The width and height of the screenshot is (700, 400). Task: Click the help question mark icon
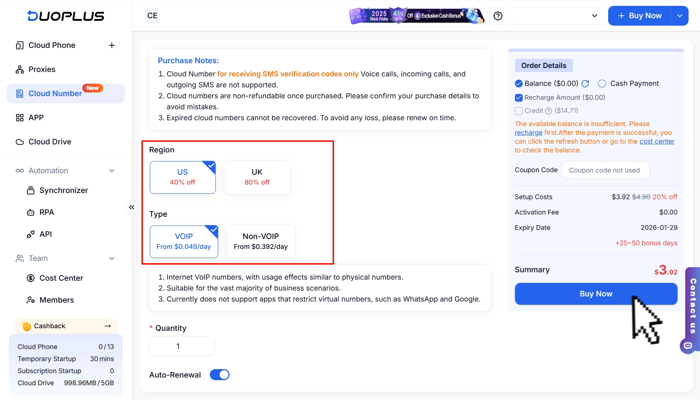pyautogui.click(x=498, y=16)
